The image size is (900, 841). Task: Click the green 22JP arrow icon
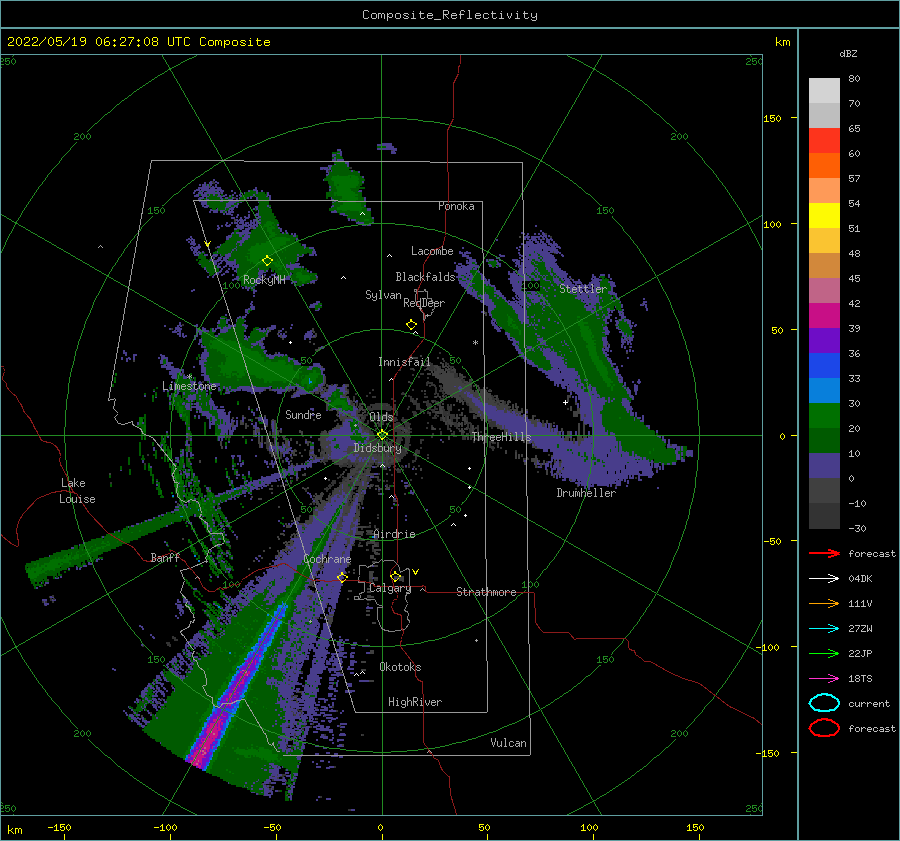tap(824, 653)
